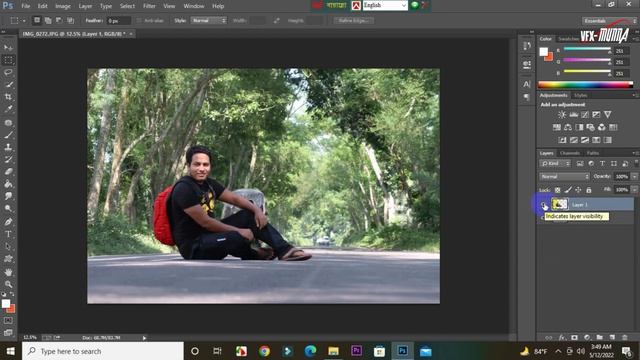Toggle lock all for layer
This screenshot has width=640, height=360.
coord(589,190)
